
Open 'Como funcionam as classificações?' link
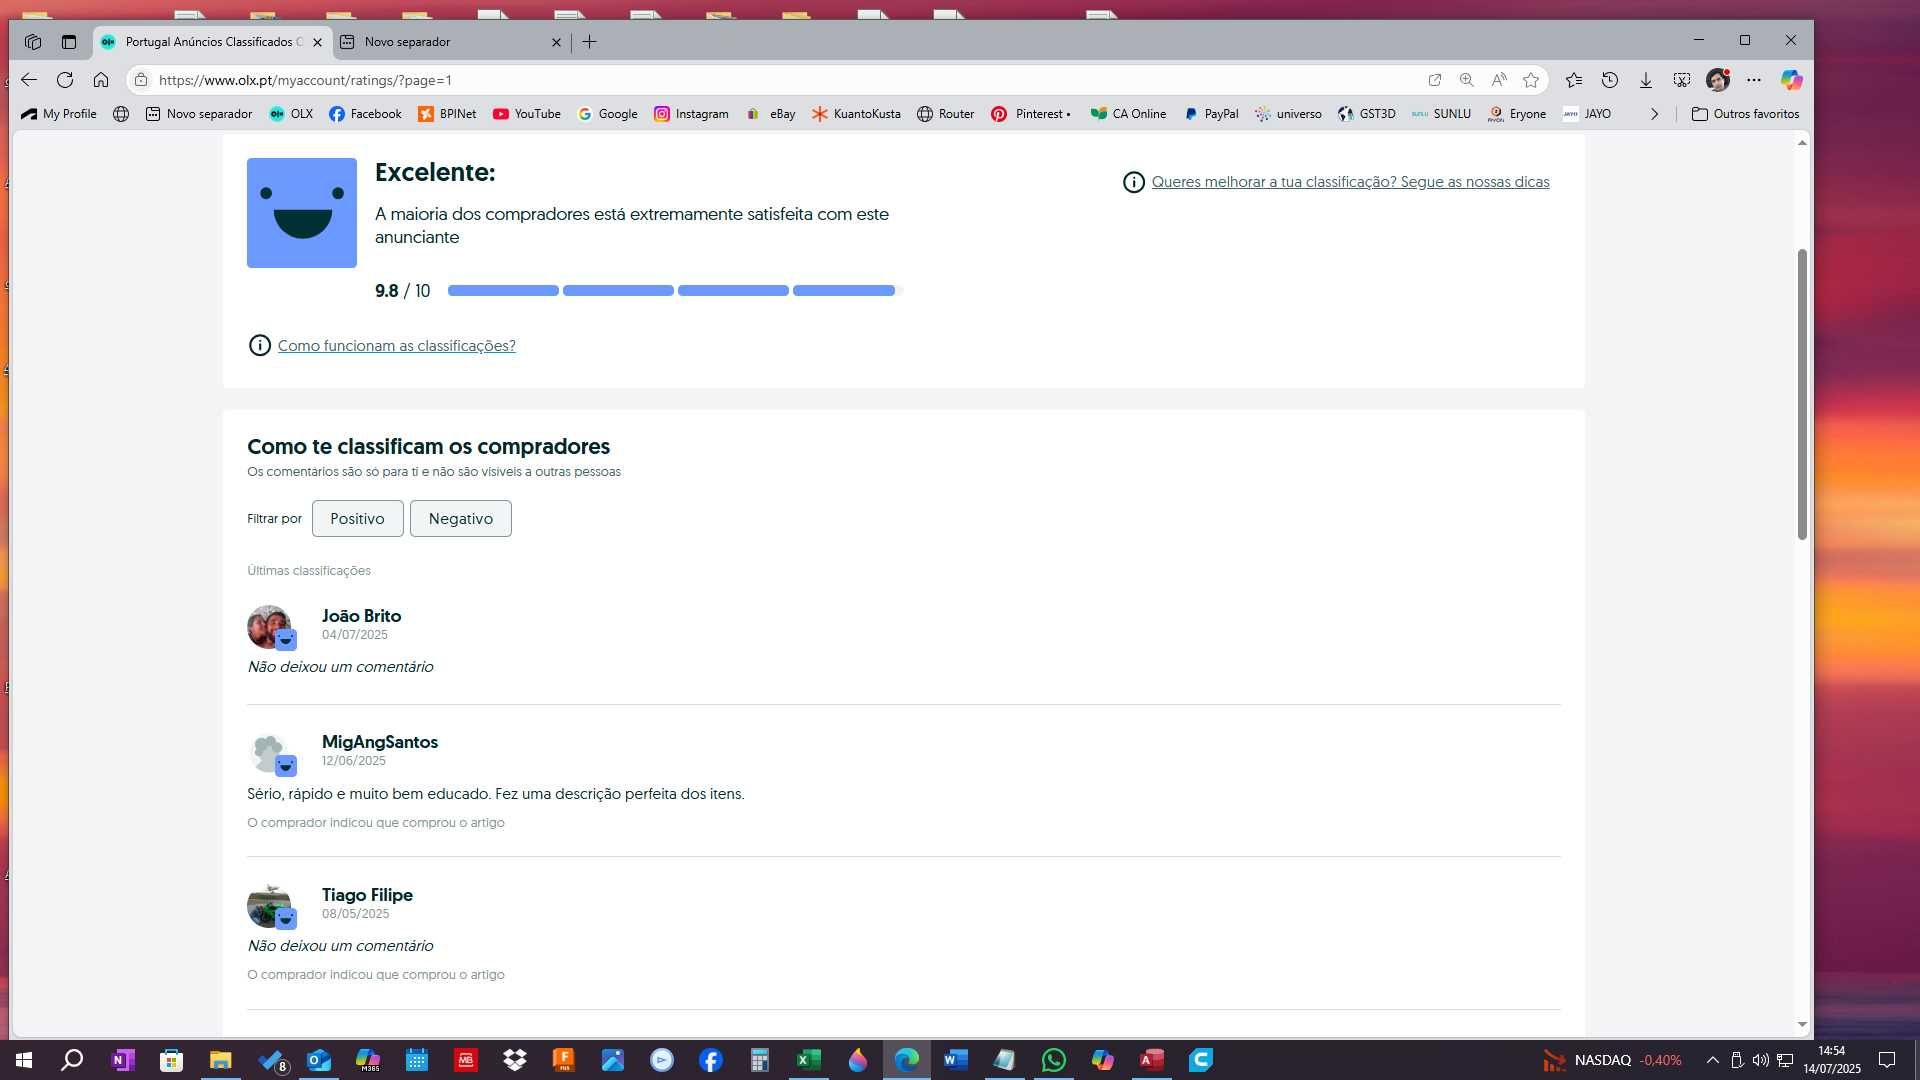point(397,346)
